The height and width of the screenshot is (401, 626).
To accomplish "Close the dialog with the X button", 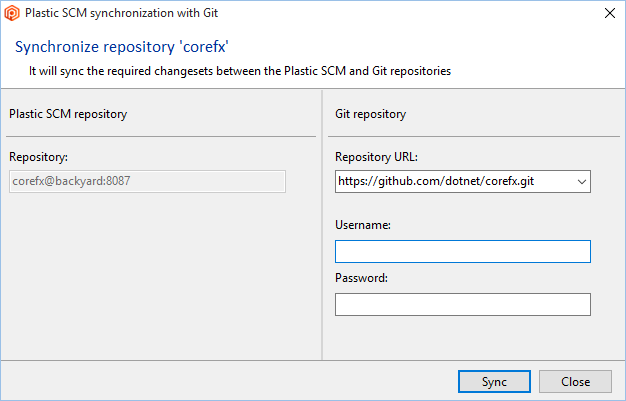I will [x=610, y=14].
